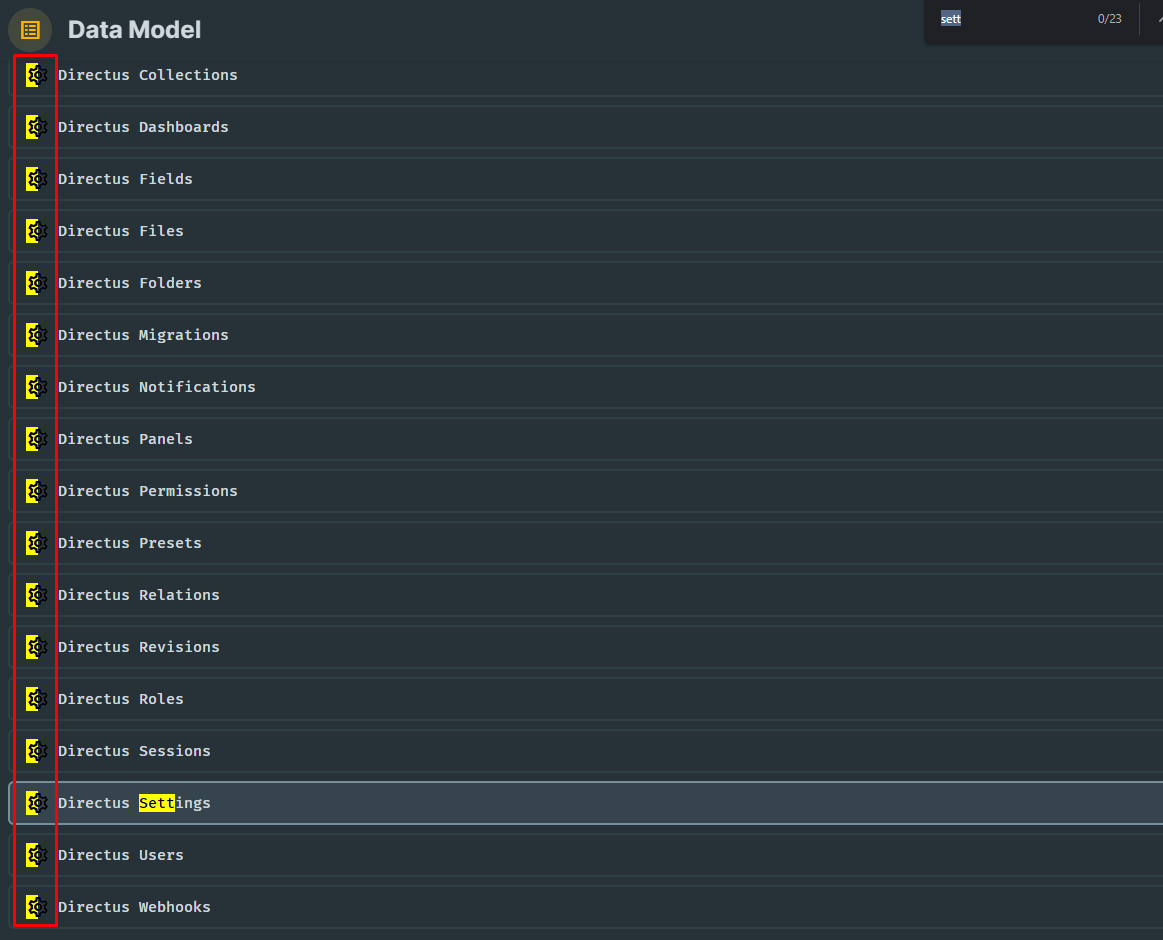Click gear icon beside Directus Folders
The height and width of the screenshot is (940, 1163).
pos(36,283)
